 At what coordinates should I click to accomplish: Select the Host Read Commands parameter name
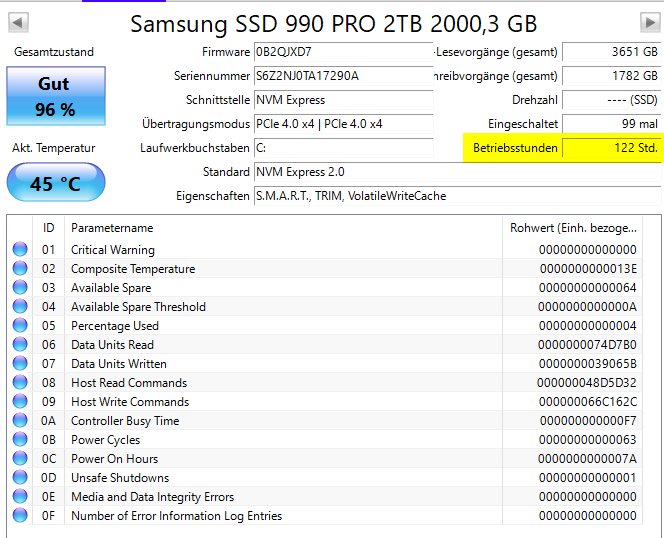(129, 383)
